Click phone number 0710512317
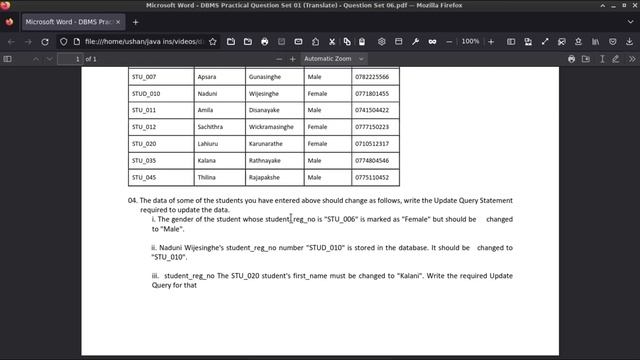This screenshot has width=640, height=360. 372,144
